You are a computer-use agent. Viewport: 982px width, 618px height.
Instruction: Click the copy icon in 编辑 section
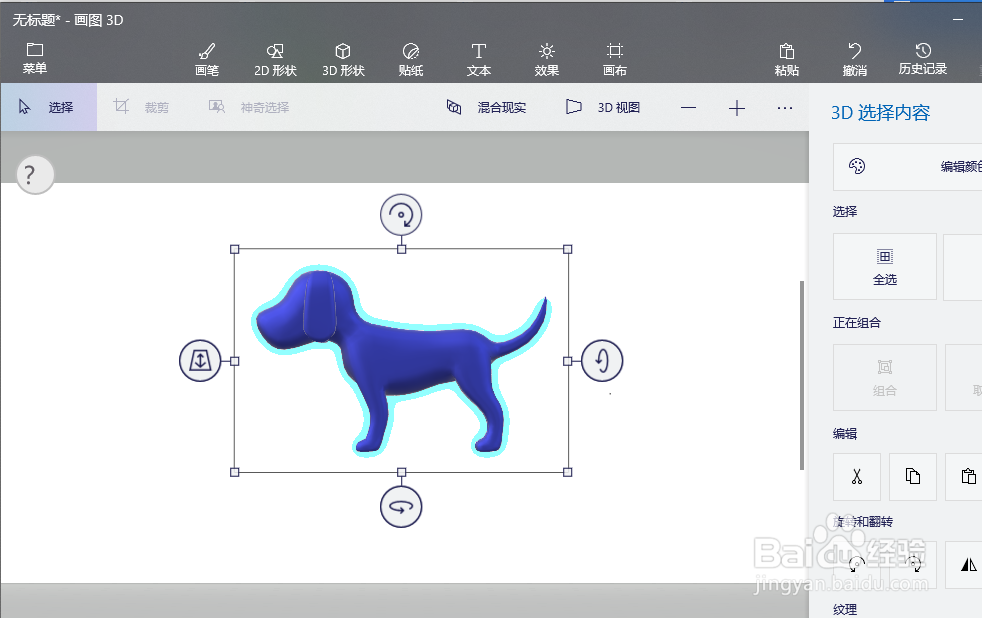[x=913, y=477]
